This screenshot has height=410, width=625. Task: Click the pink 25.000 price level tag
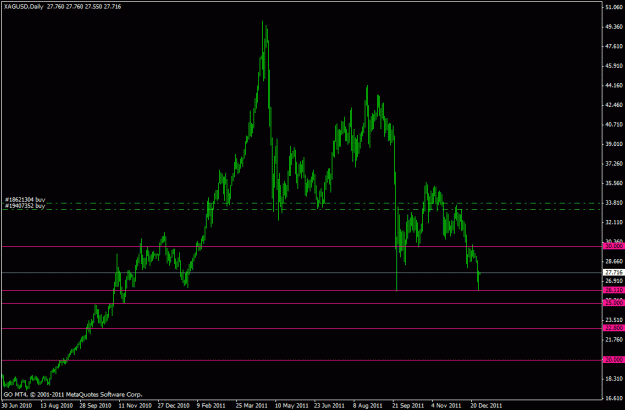[613, 303]
